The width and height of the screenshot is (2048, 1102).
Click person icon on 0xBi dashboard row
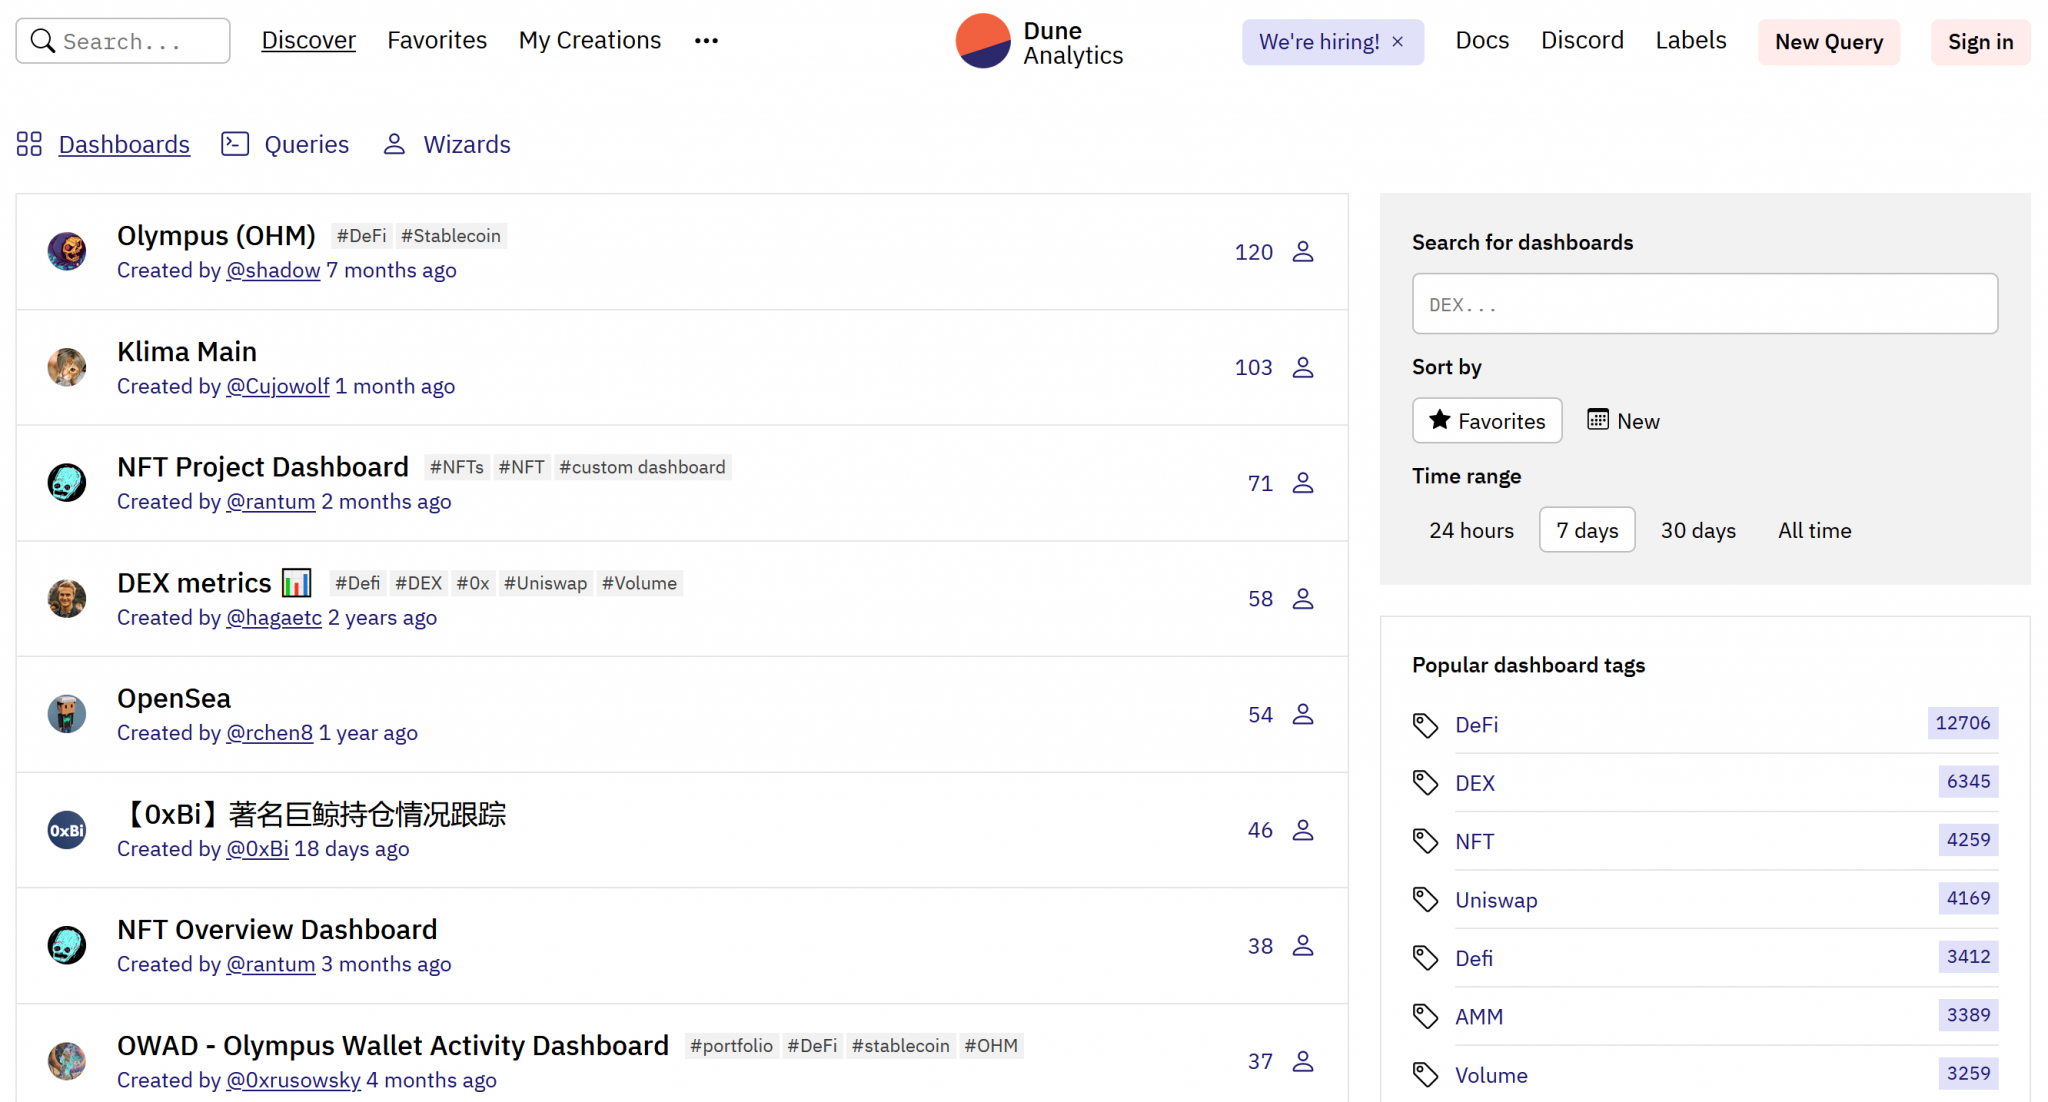pyautogui.click(x=1302, y=830)
